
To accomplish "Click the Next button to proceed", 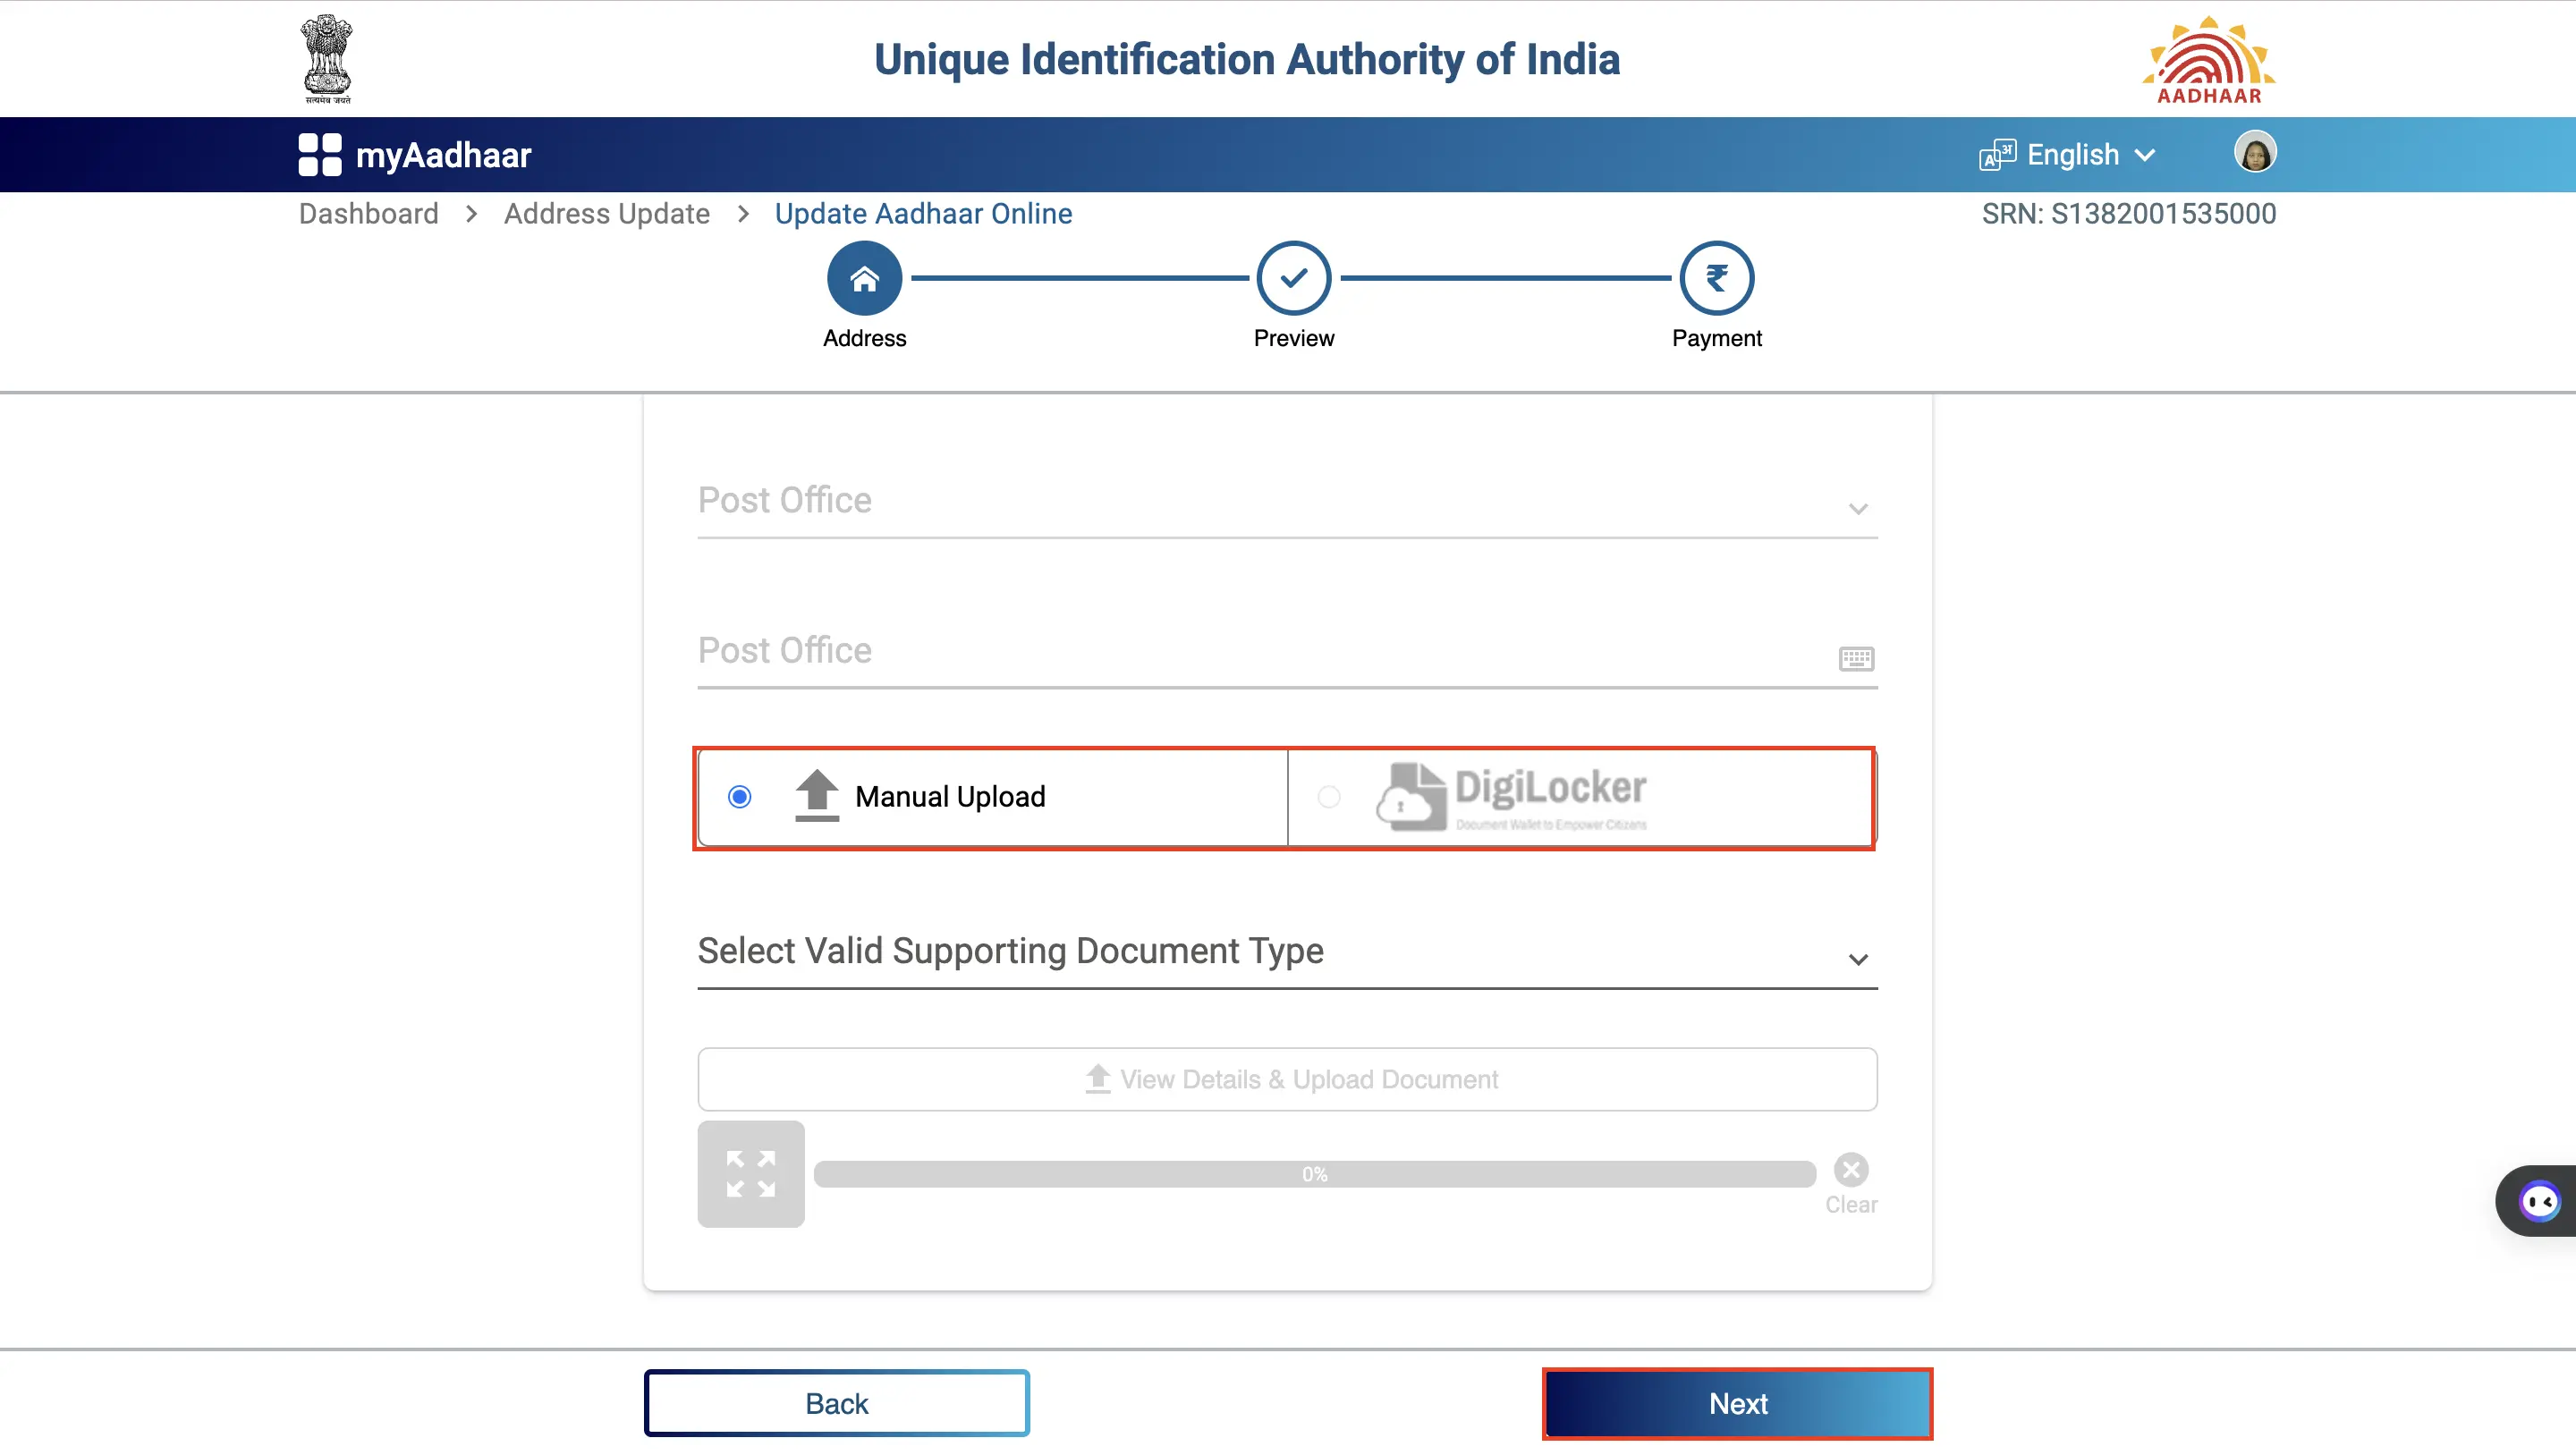I will [x=1737, y=1404].
